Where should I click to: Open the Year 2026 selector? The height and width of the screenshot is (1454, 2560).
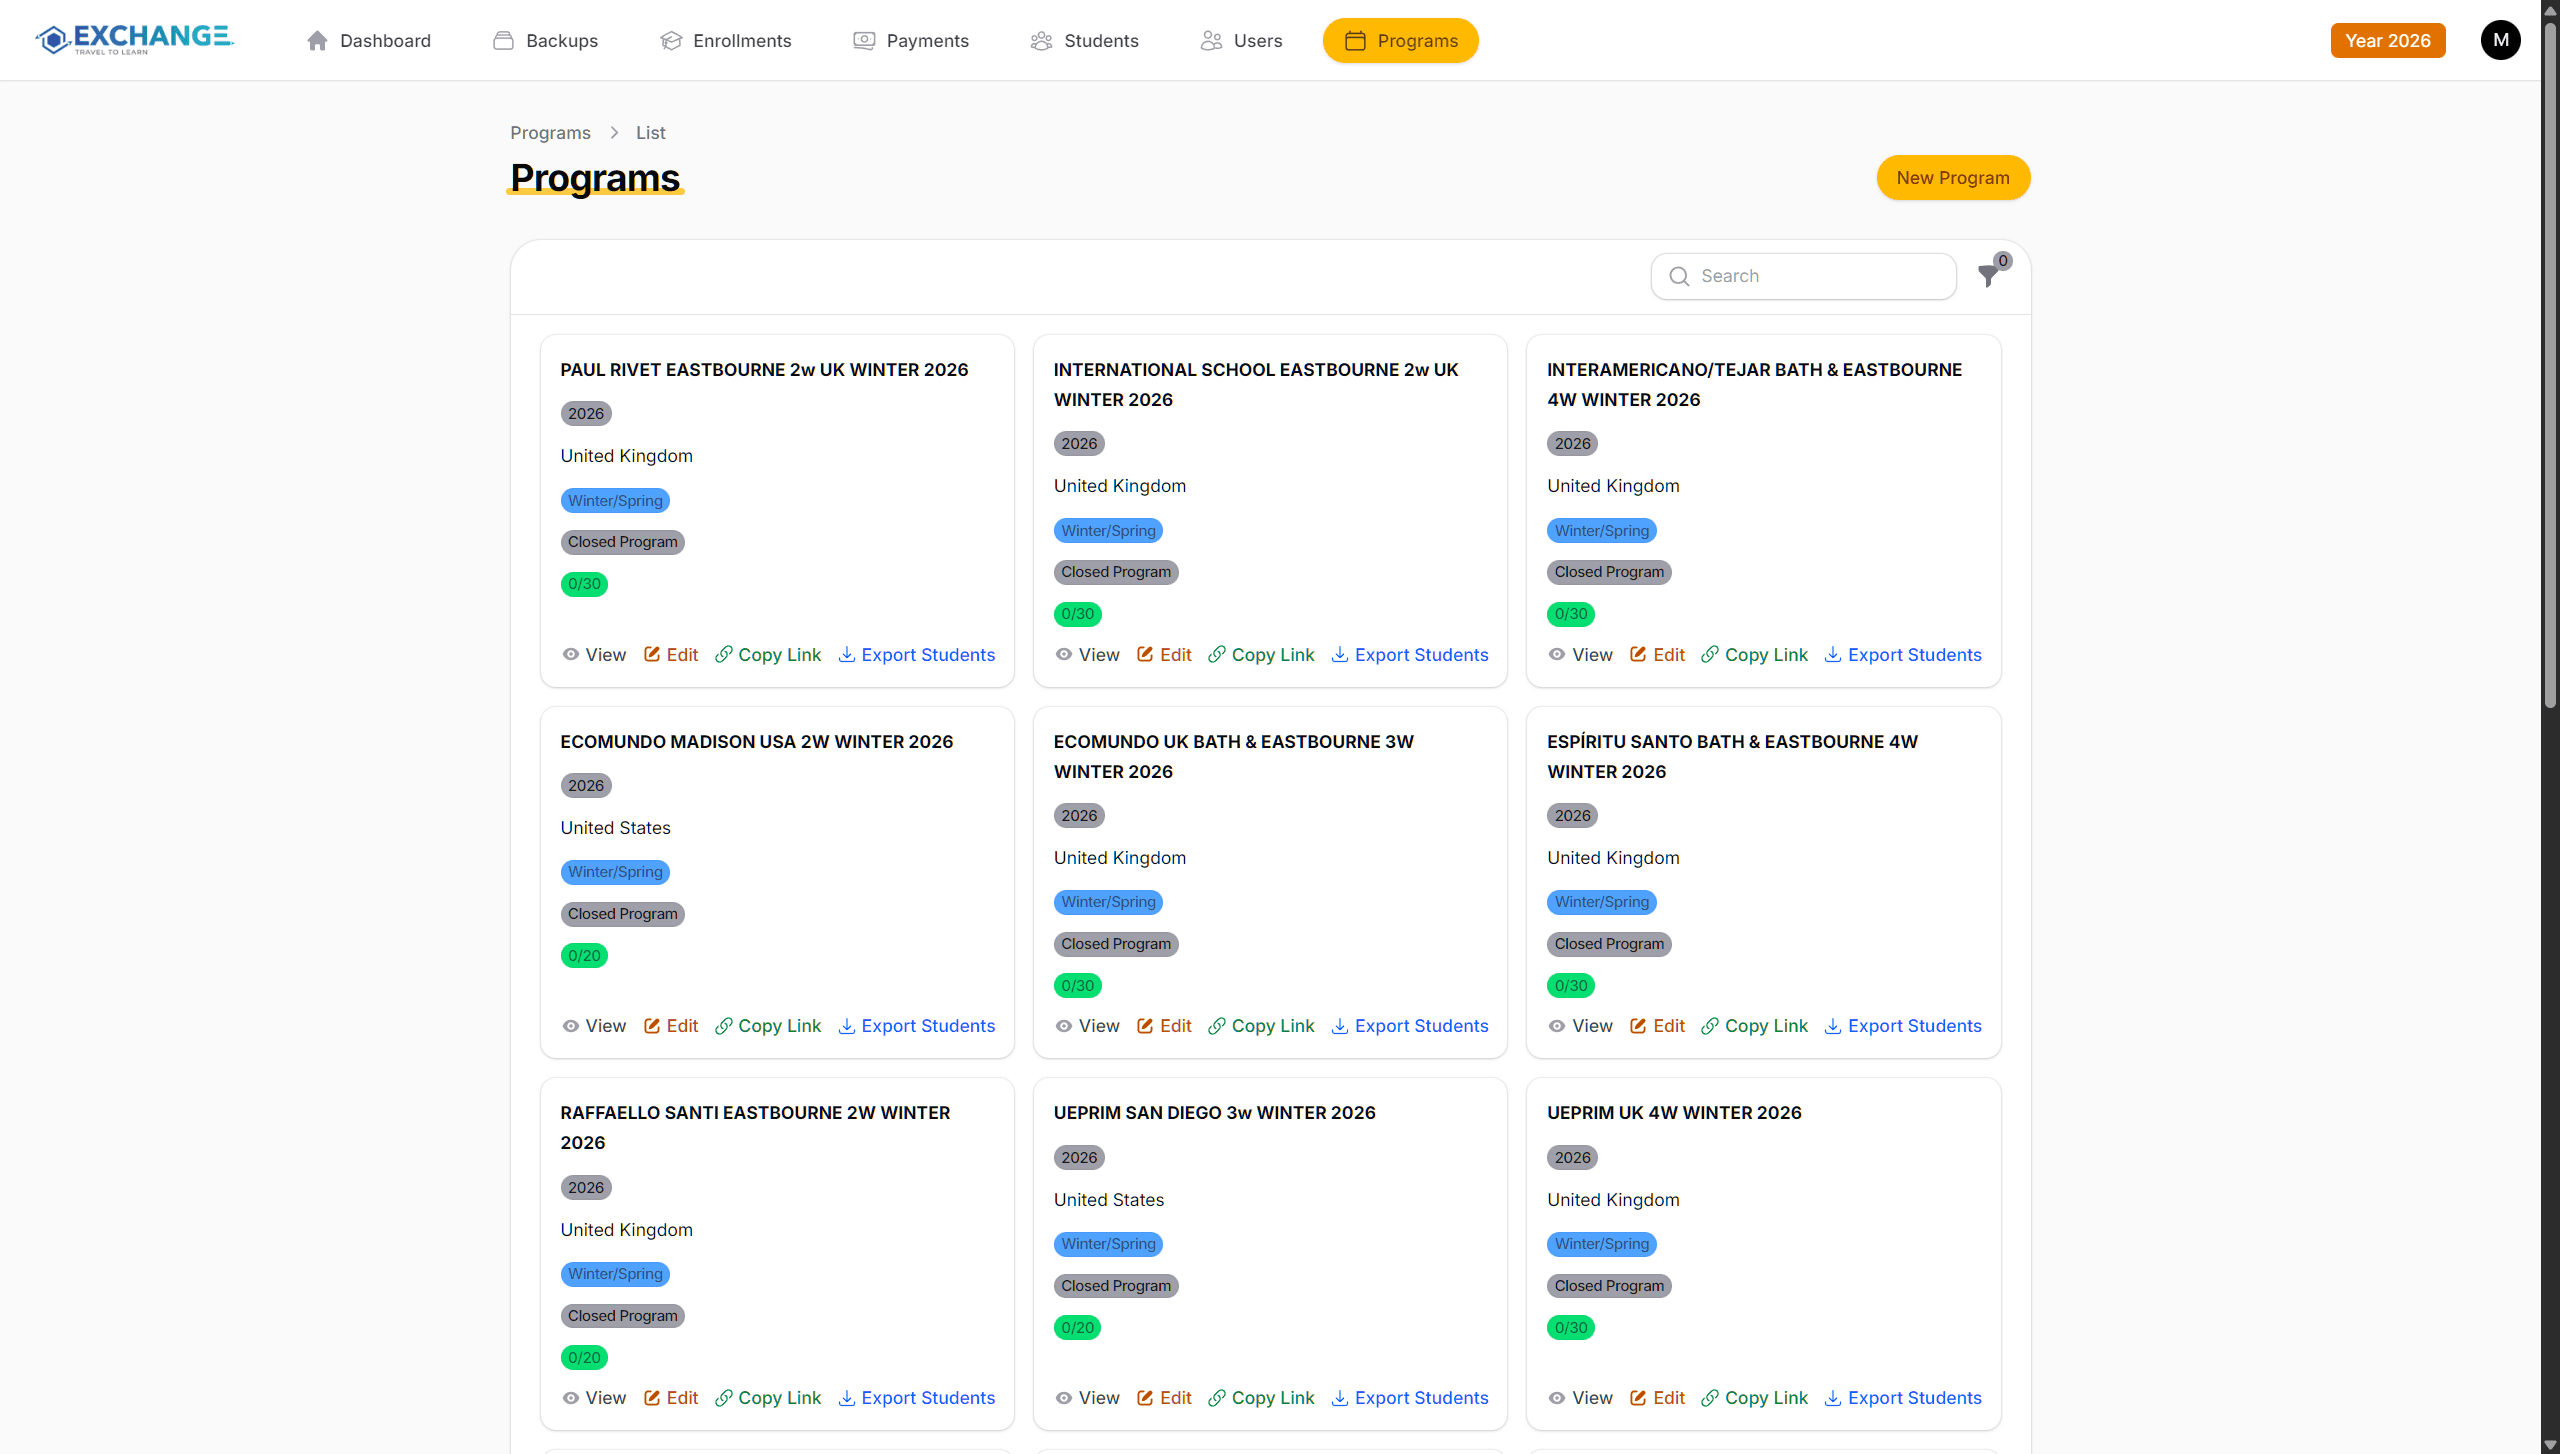2387,41
